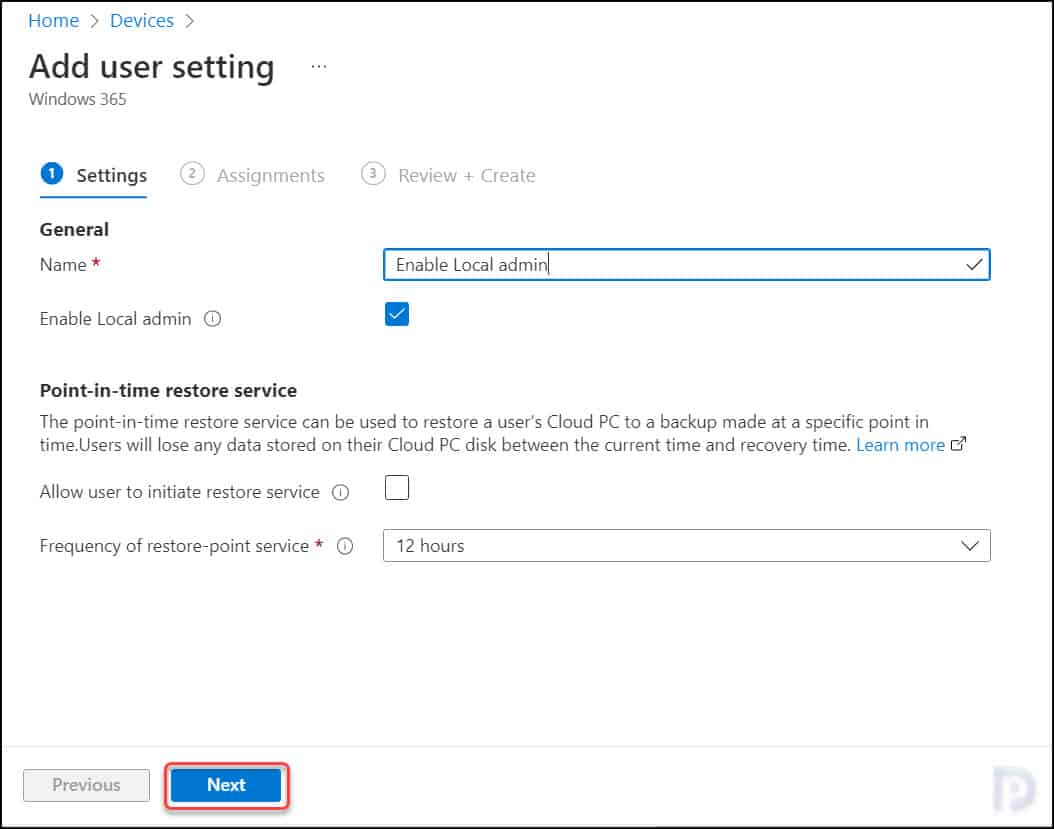This screenshot has height=829, width=1054.
Task: Click info icon for Allow user to initiate restore
Action: [x=341, y=492]
